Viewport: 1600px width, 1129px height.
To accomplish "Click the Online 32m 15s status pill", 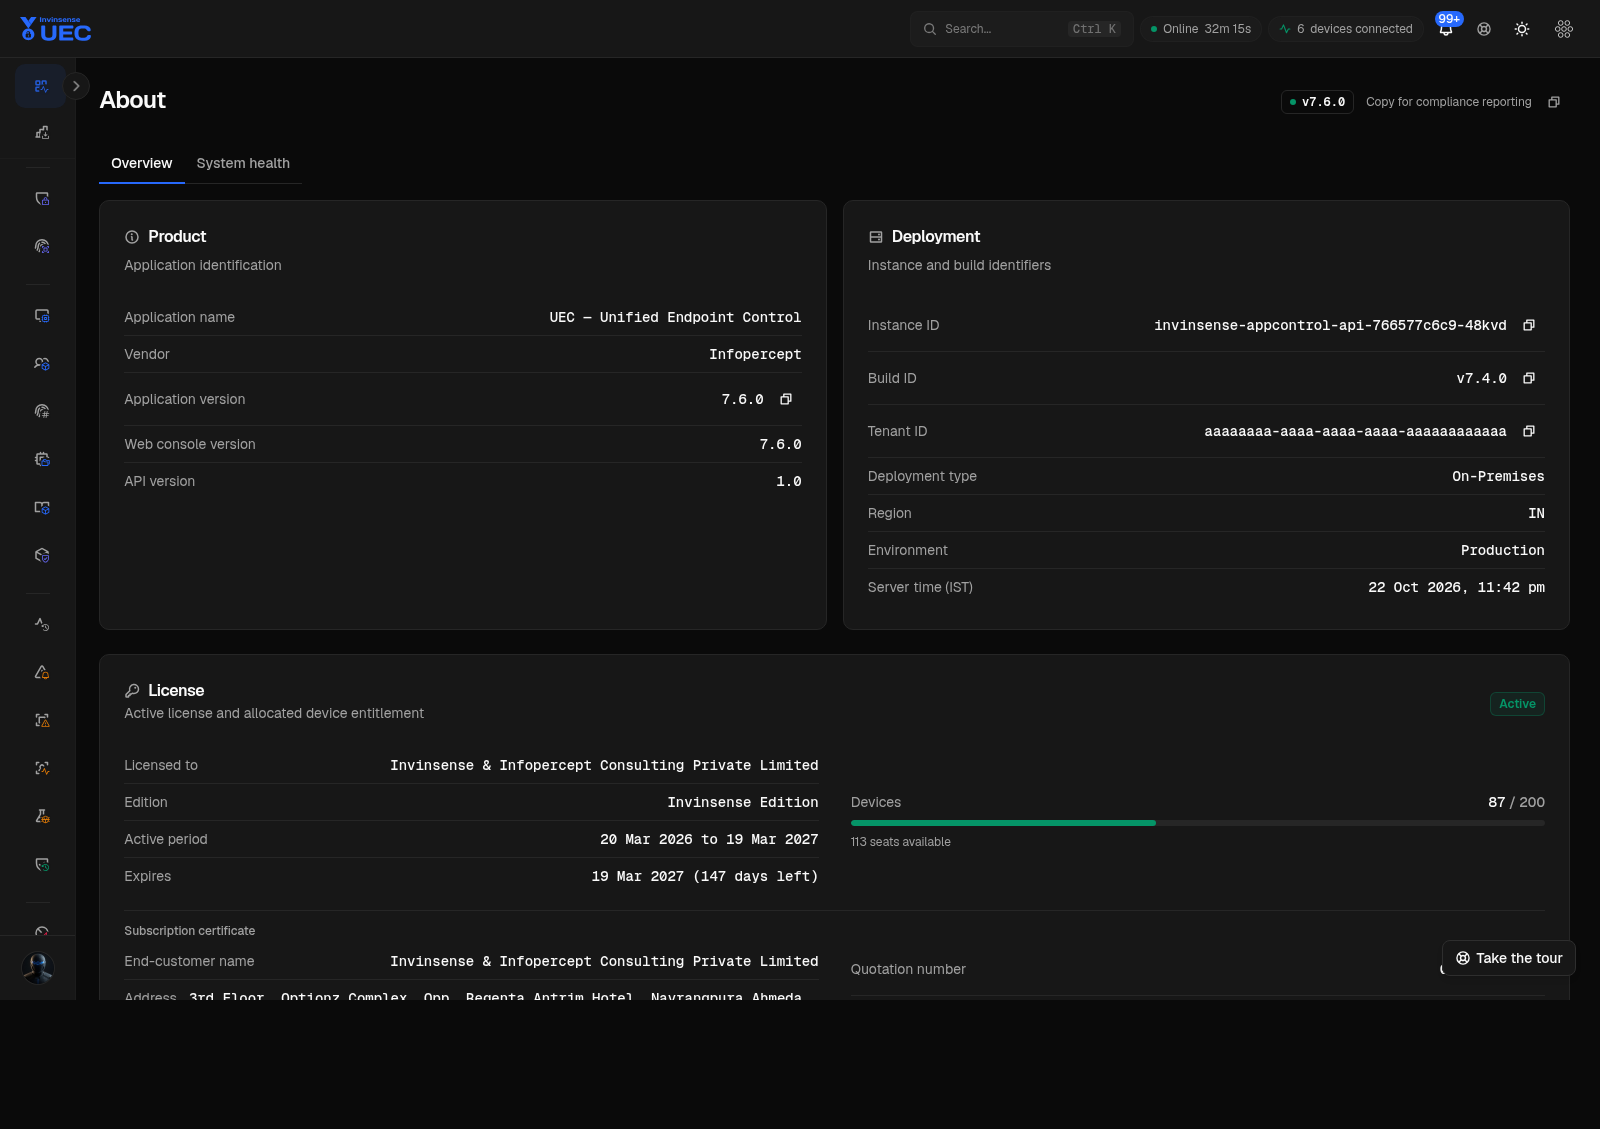I will click(1201, 29).
